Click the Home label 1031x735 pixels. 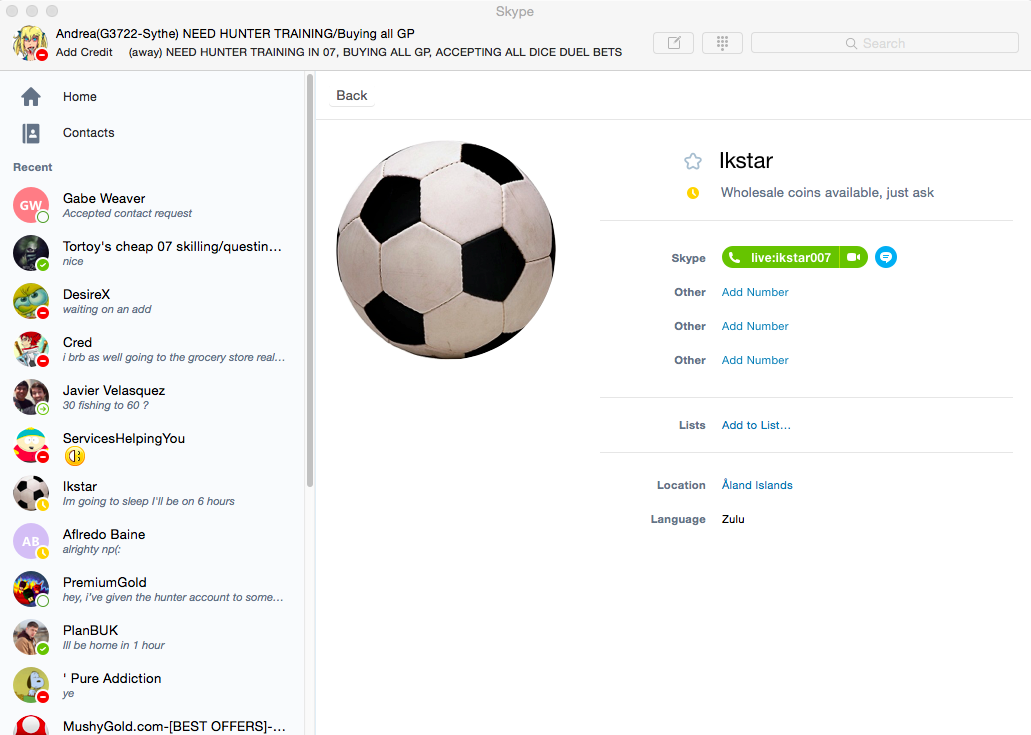[80, 97]
